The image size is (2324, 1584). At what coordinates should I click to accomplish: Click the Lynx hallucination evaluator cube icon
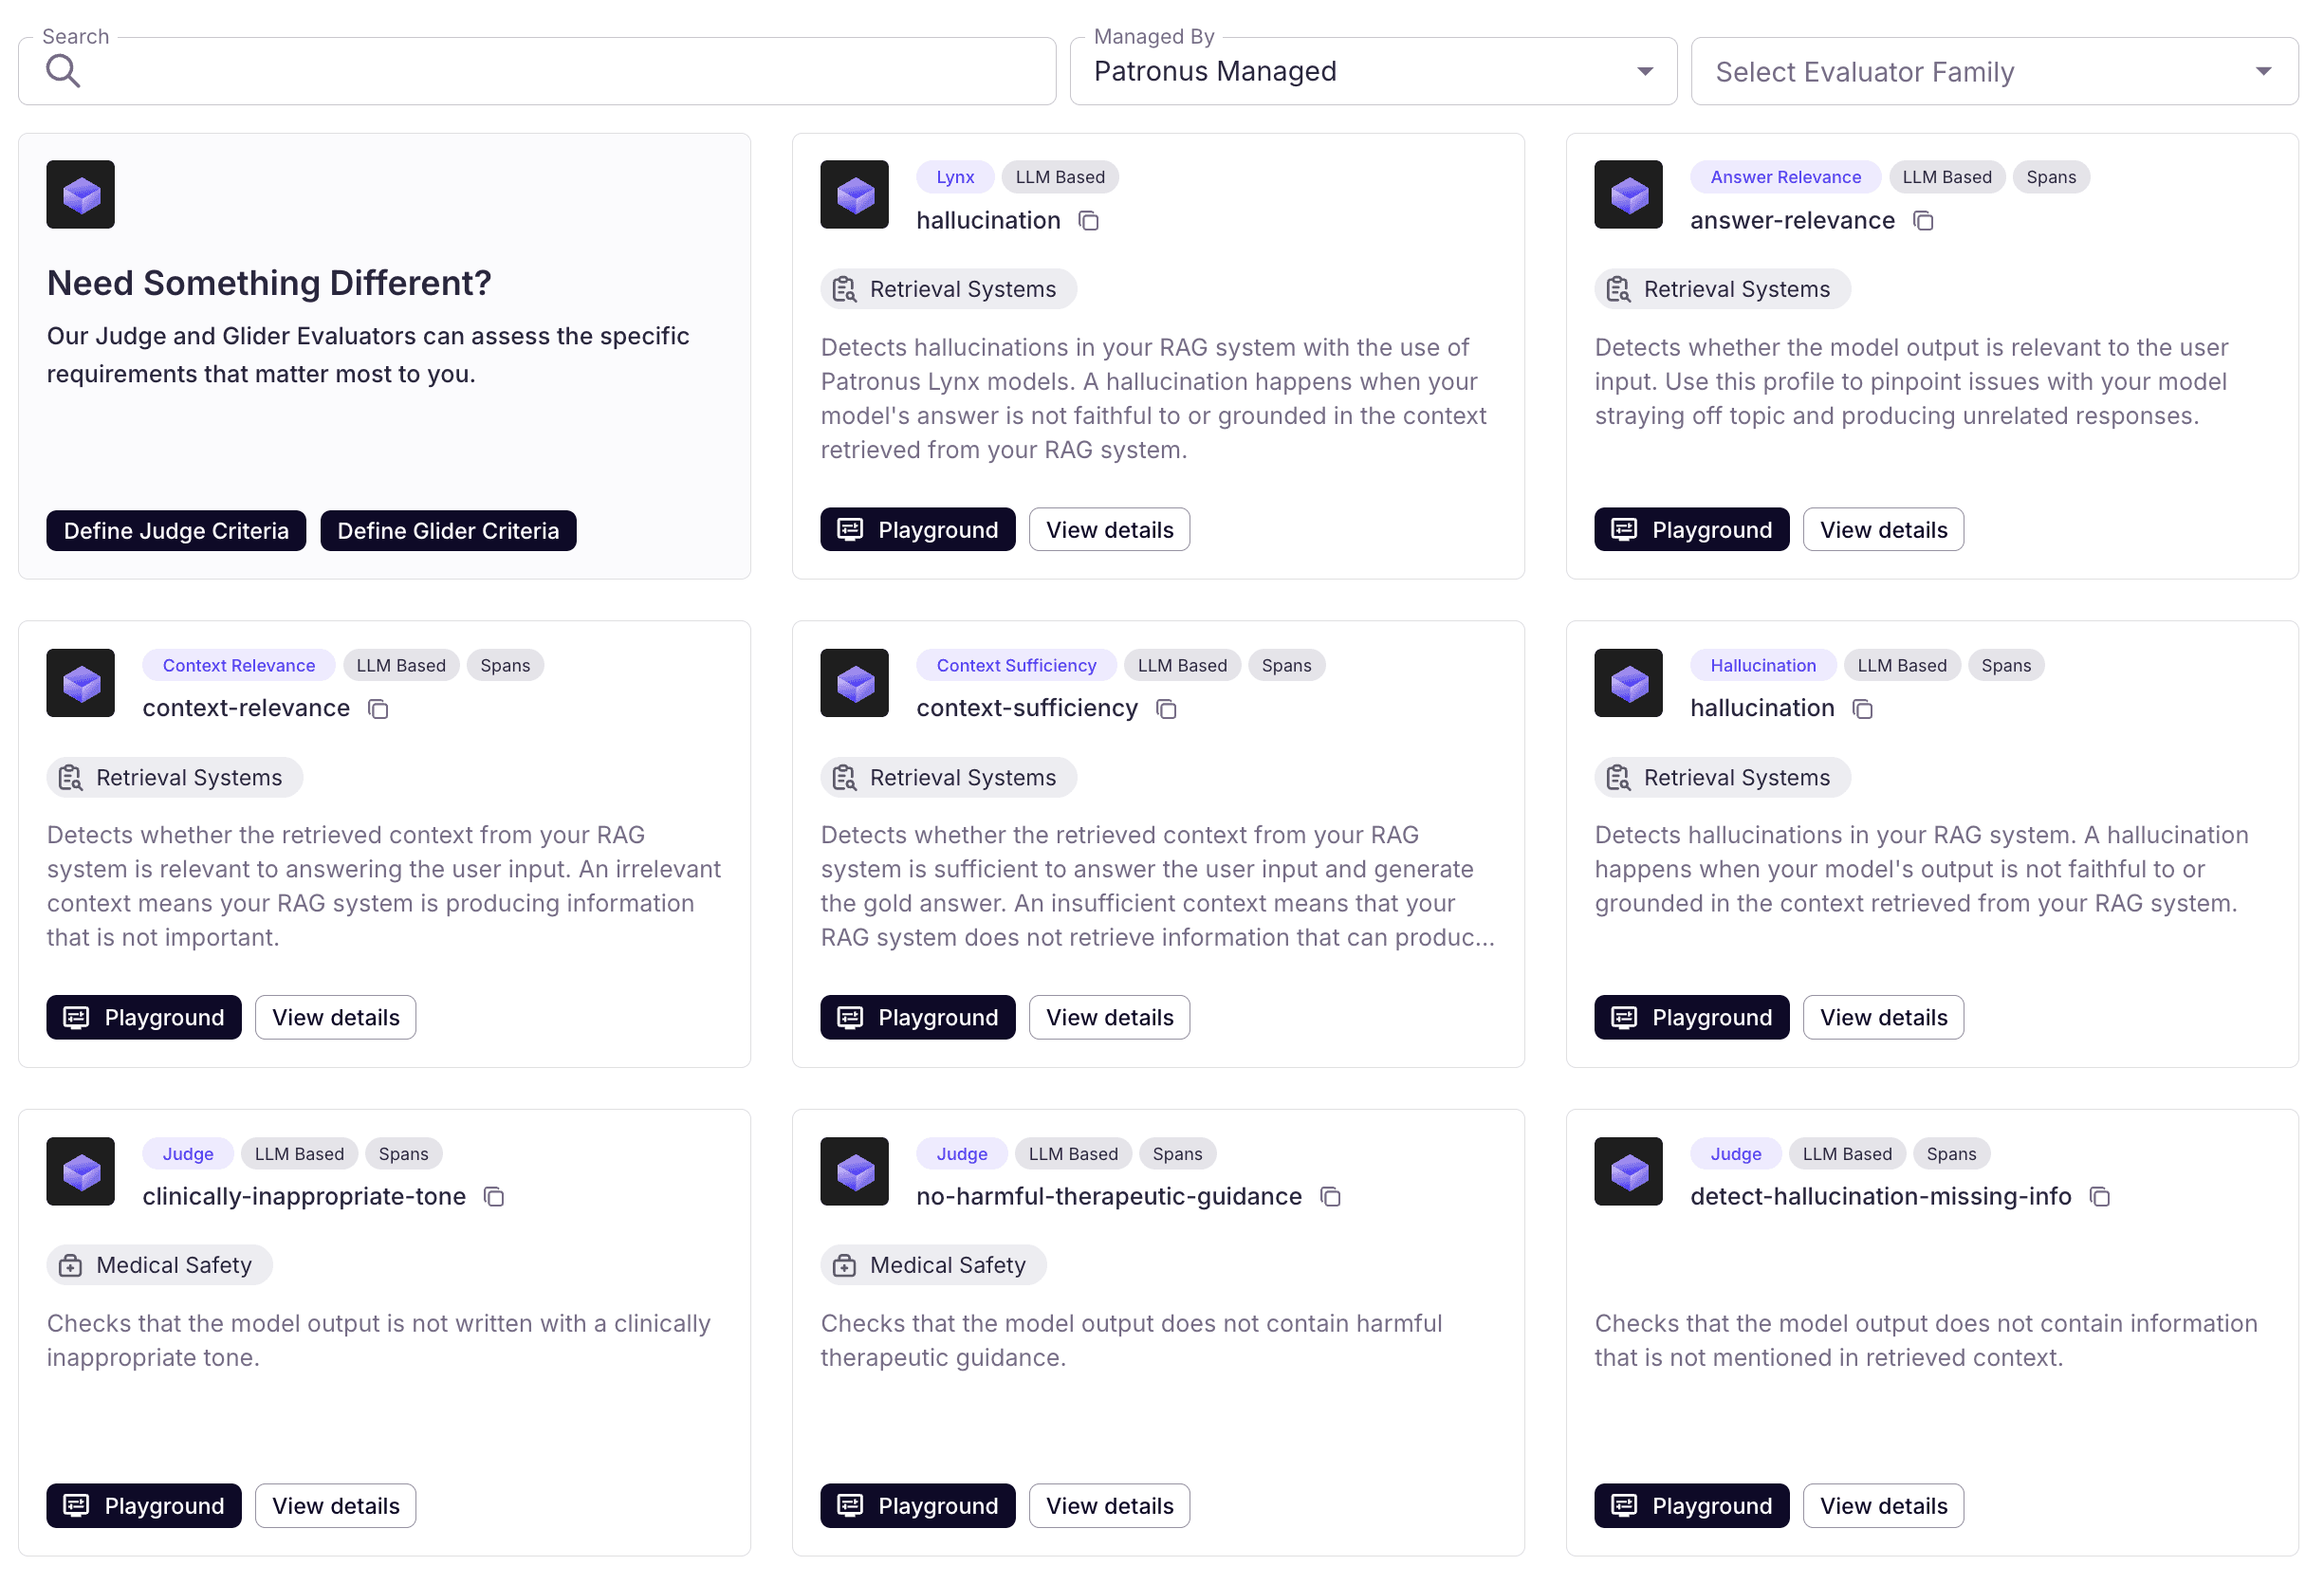coord(854,195)
